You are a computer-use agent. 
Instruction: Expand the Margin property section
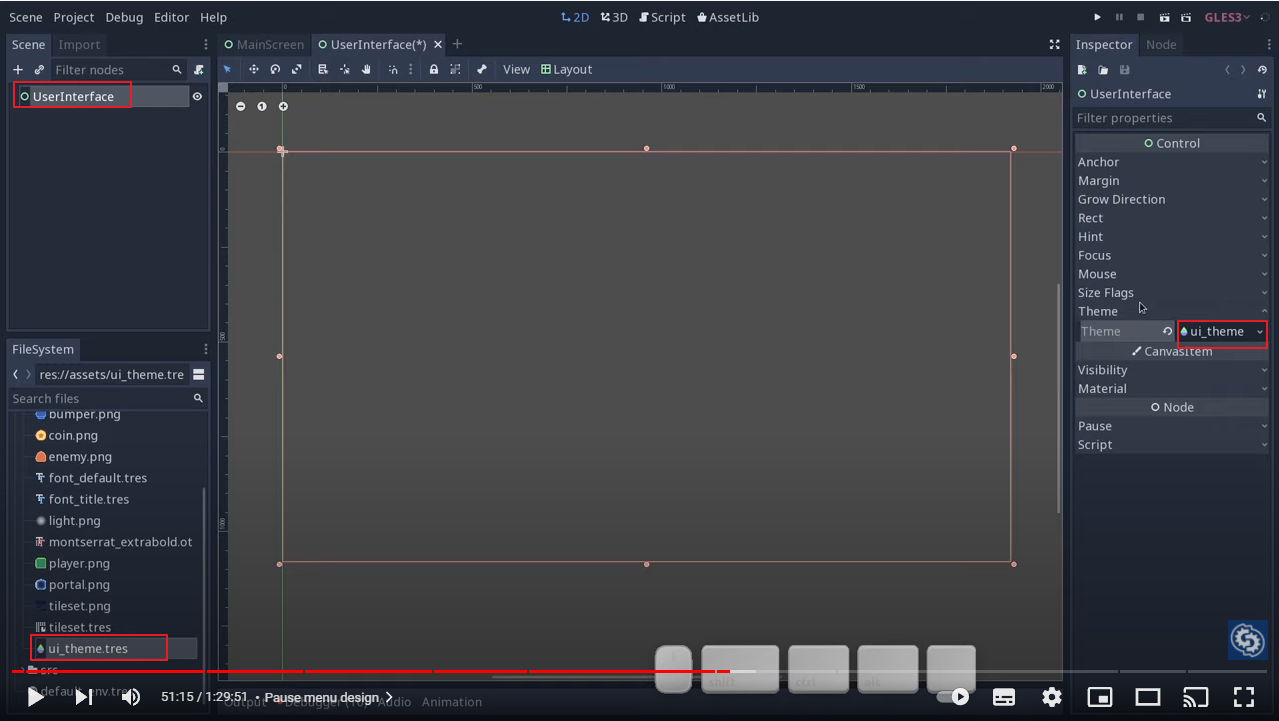1172,181
